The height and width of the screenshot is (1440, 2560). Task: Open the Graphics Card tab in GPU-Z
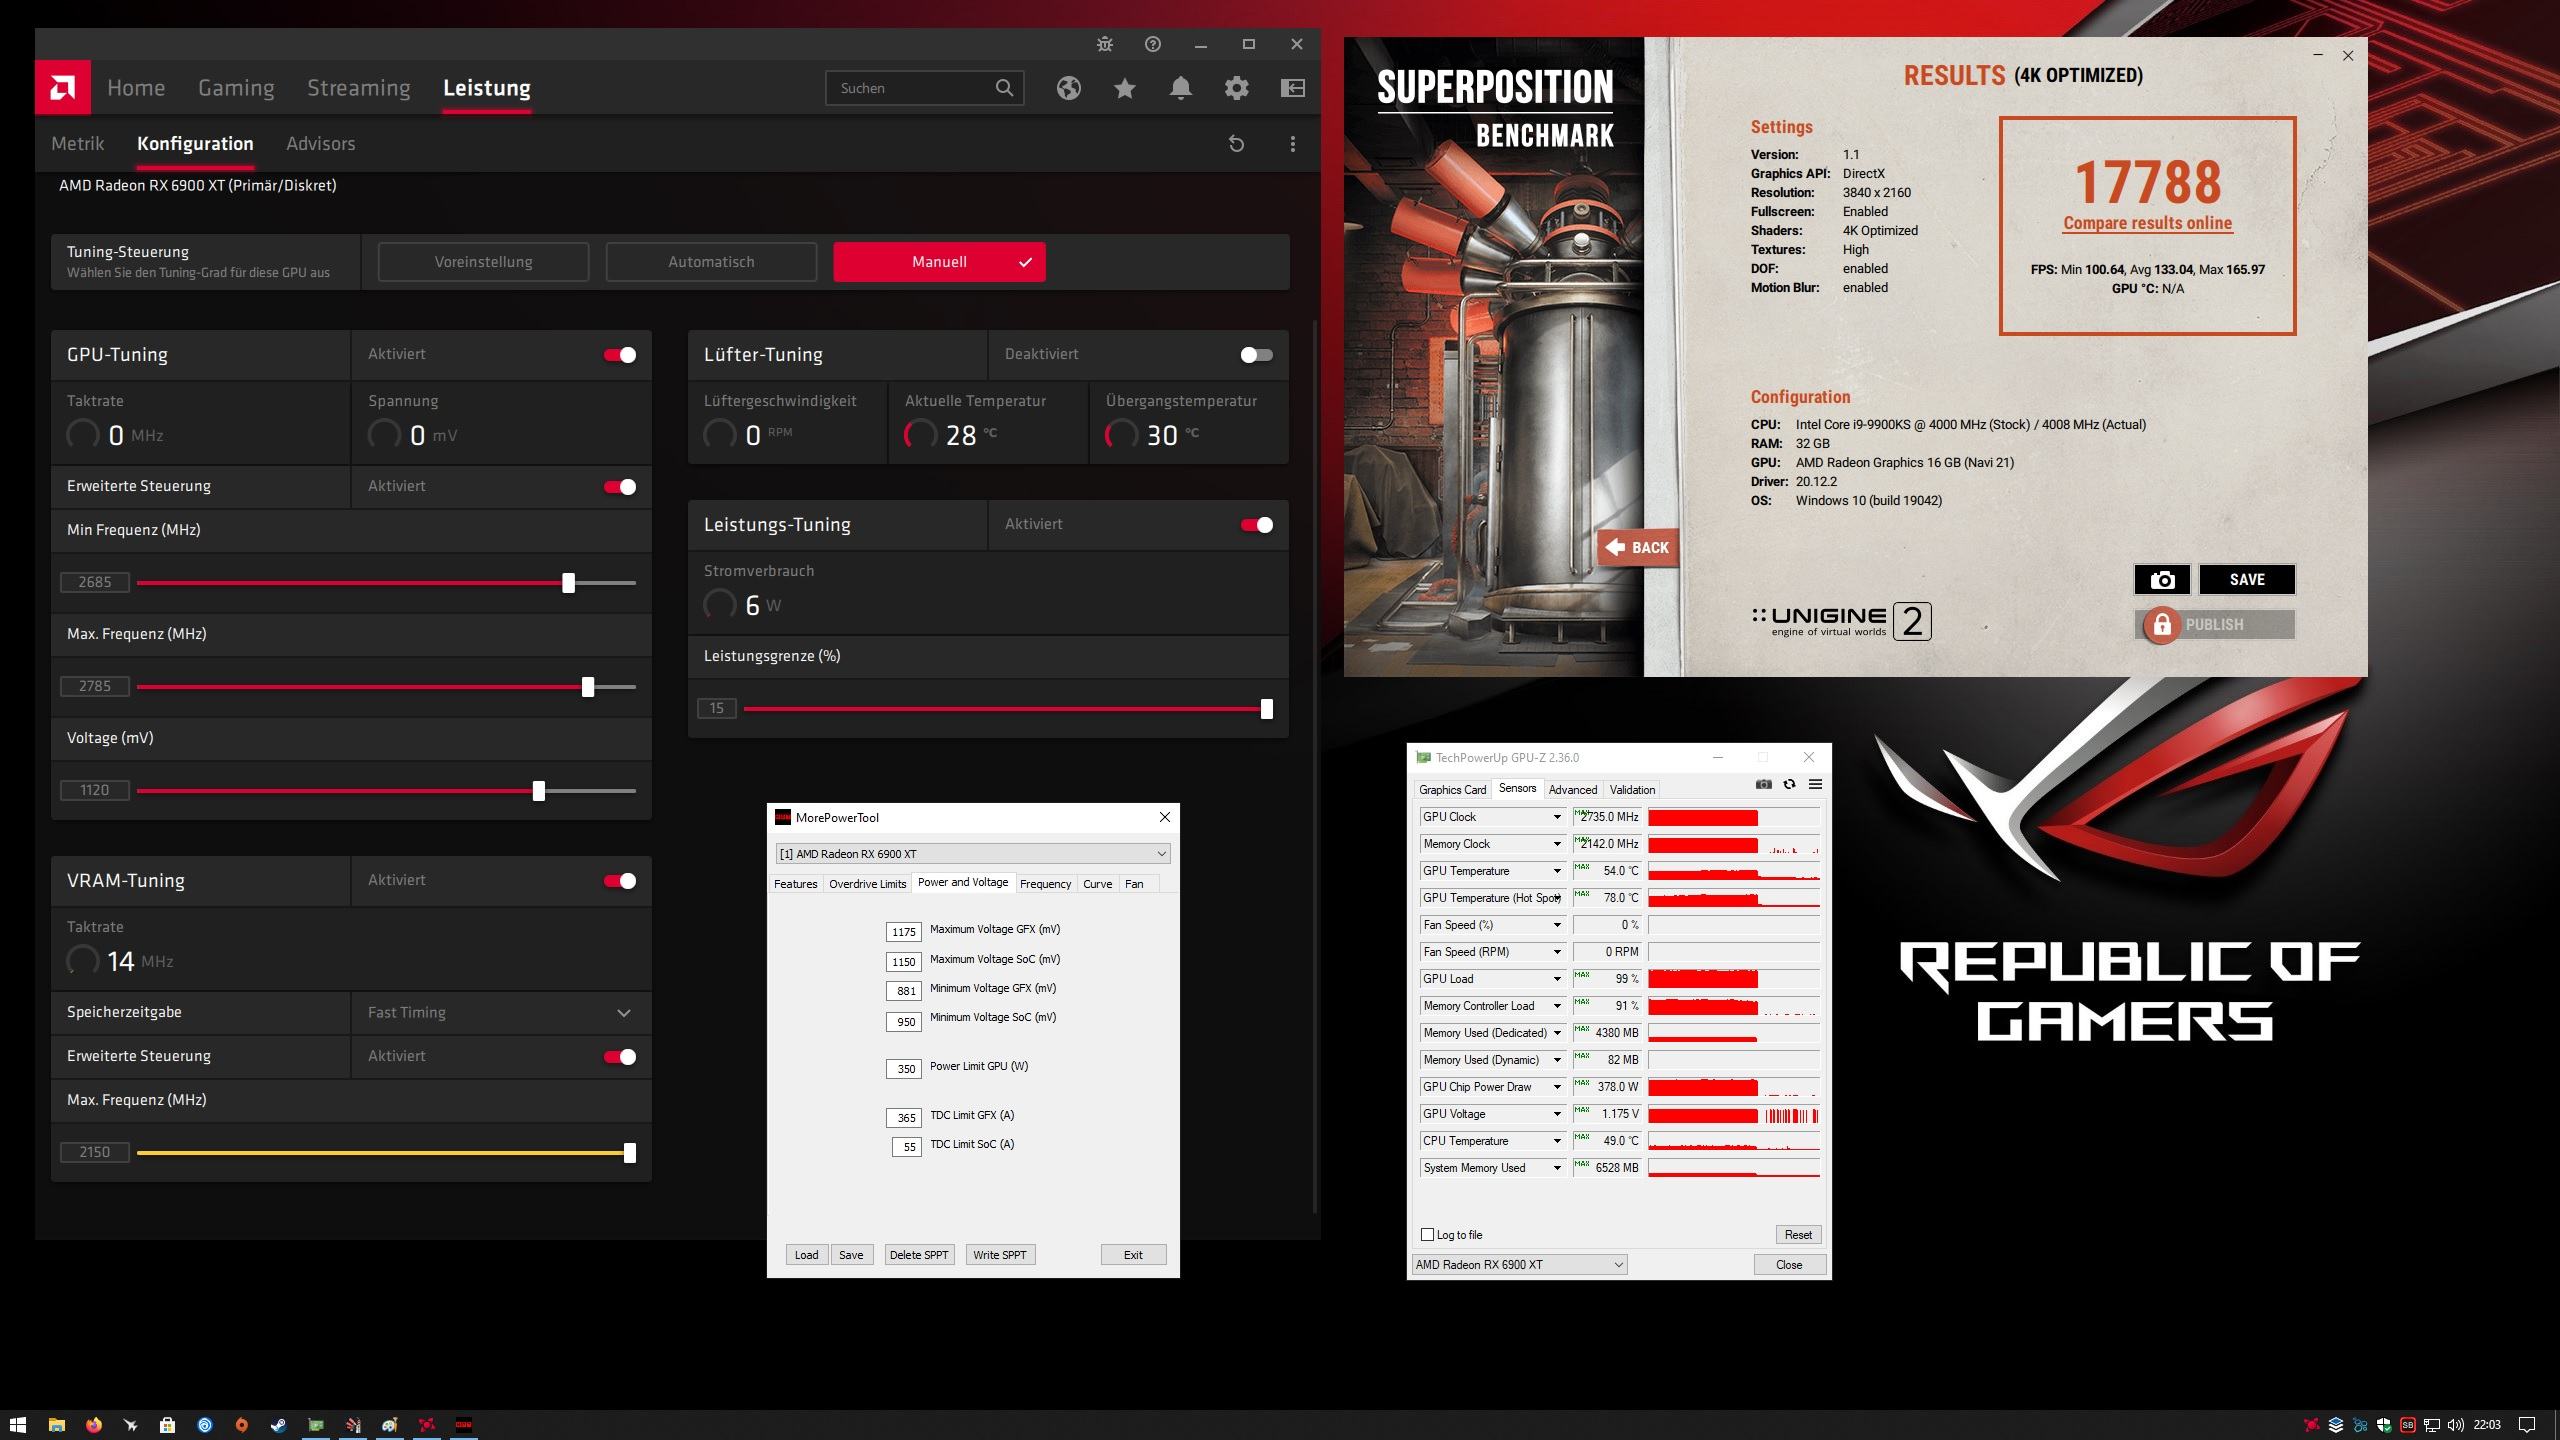pyautogui.click(x=1452, y=790)
